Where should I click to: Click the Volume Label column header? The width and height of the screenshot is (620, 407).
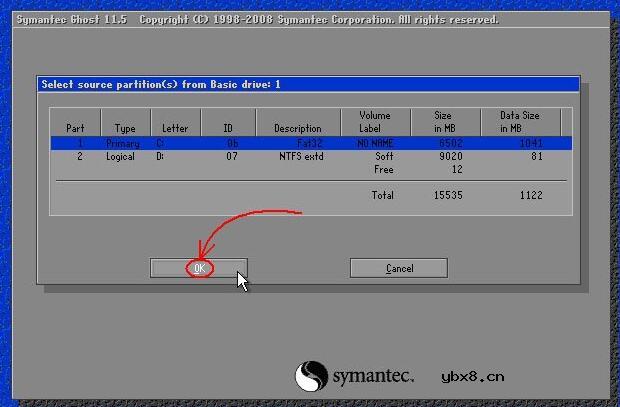374,122
